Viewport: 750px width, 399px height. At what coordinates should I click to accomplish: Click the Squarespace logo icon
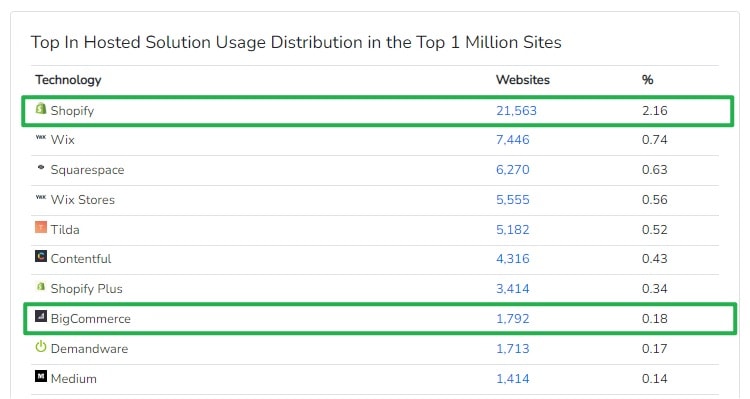(x=41, y=167)
